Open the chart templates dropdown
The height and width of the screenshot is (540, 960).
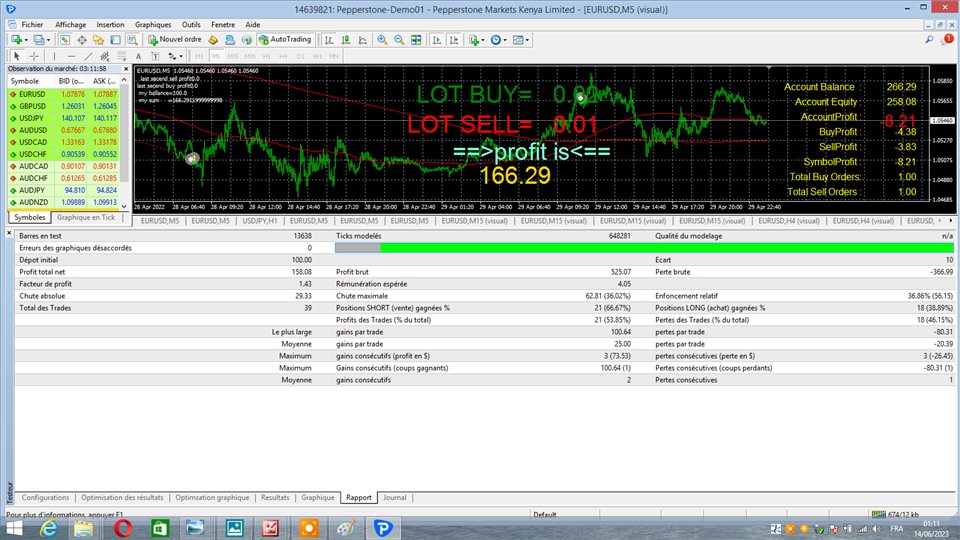pos(520,40)
